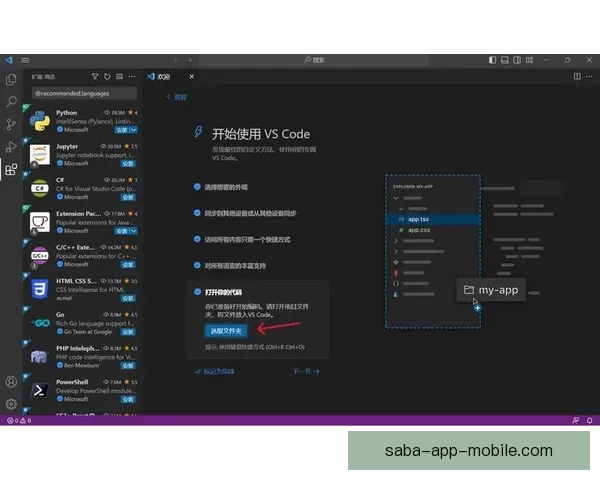This screenshot has width=600, height=480.
Task: Install the Python extension
Action: 122,130
